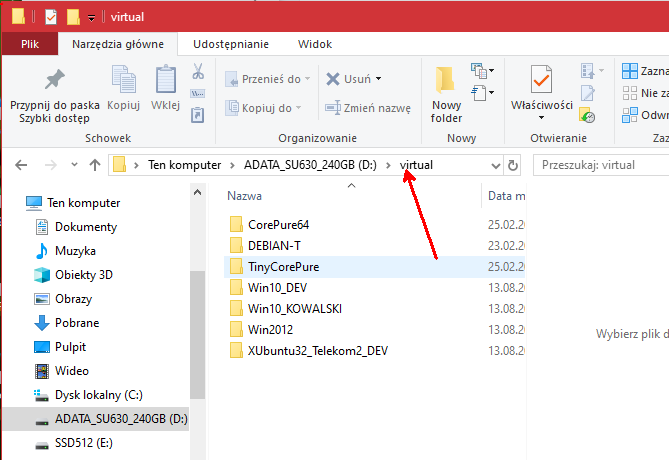The width and height of the screenshot is (669, 460).
Task: Click the Up arrow next to the address bar
Action: [94, 165]
